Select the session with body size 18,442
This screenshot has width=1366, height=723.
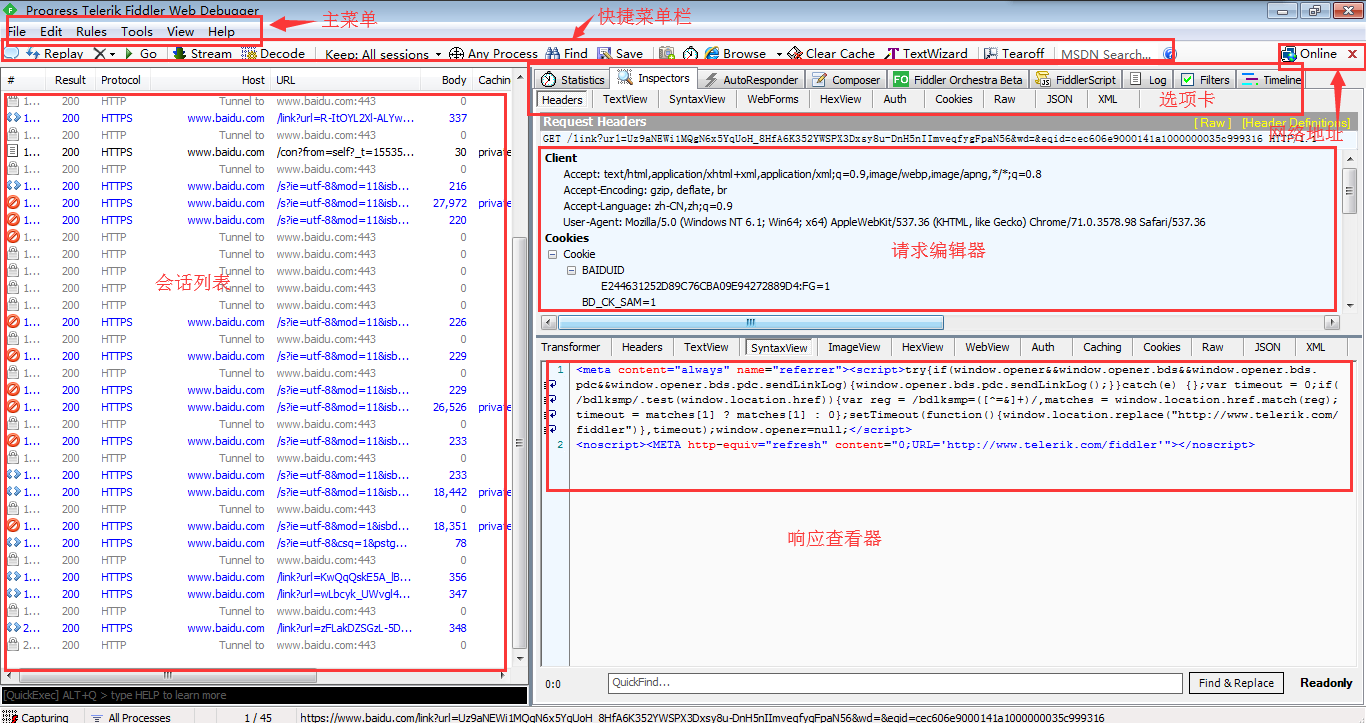pos(256,492)
